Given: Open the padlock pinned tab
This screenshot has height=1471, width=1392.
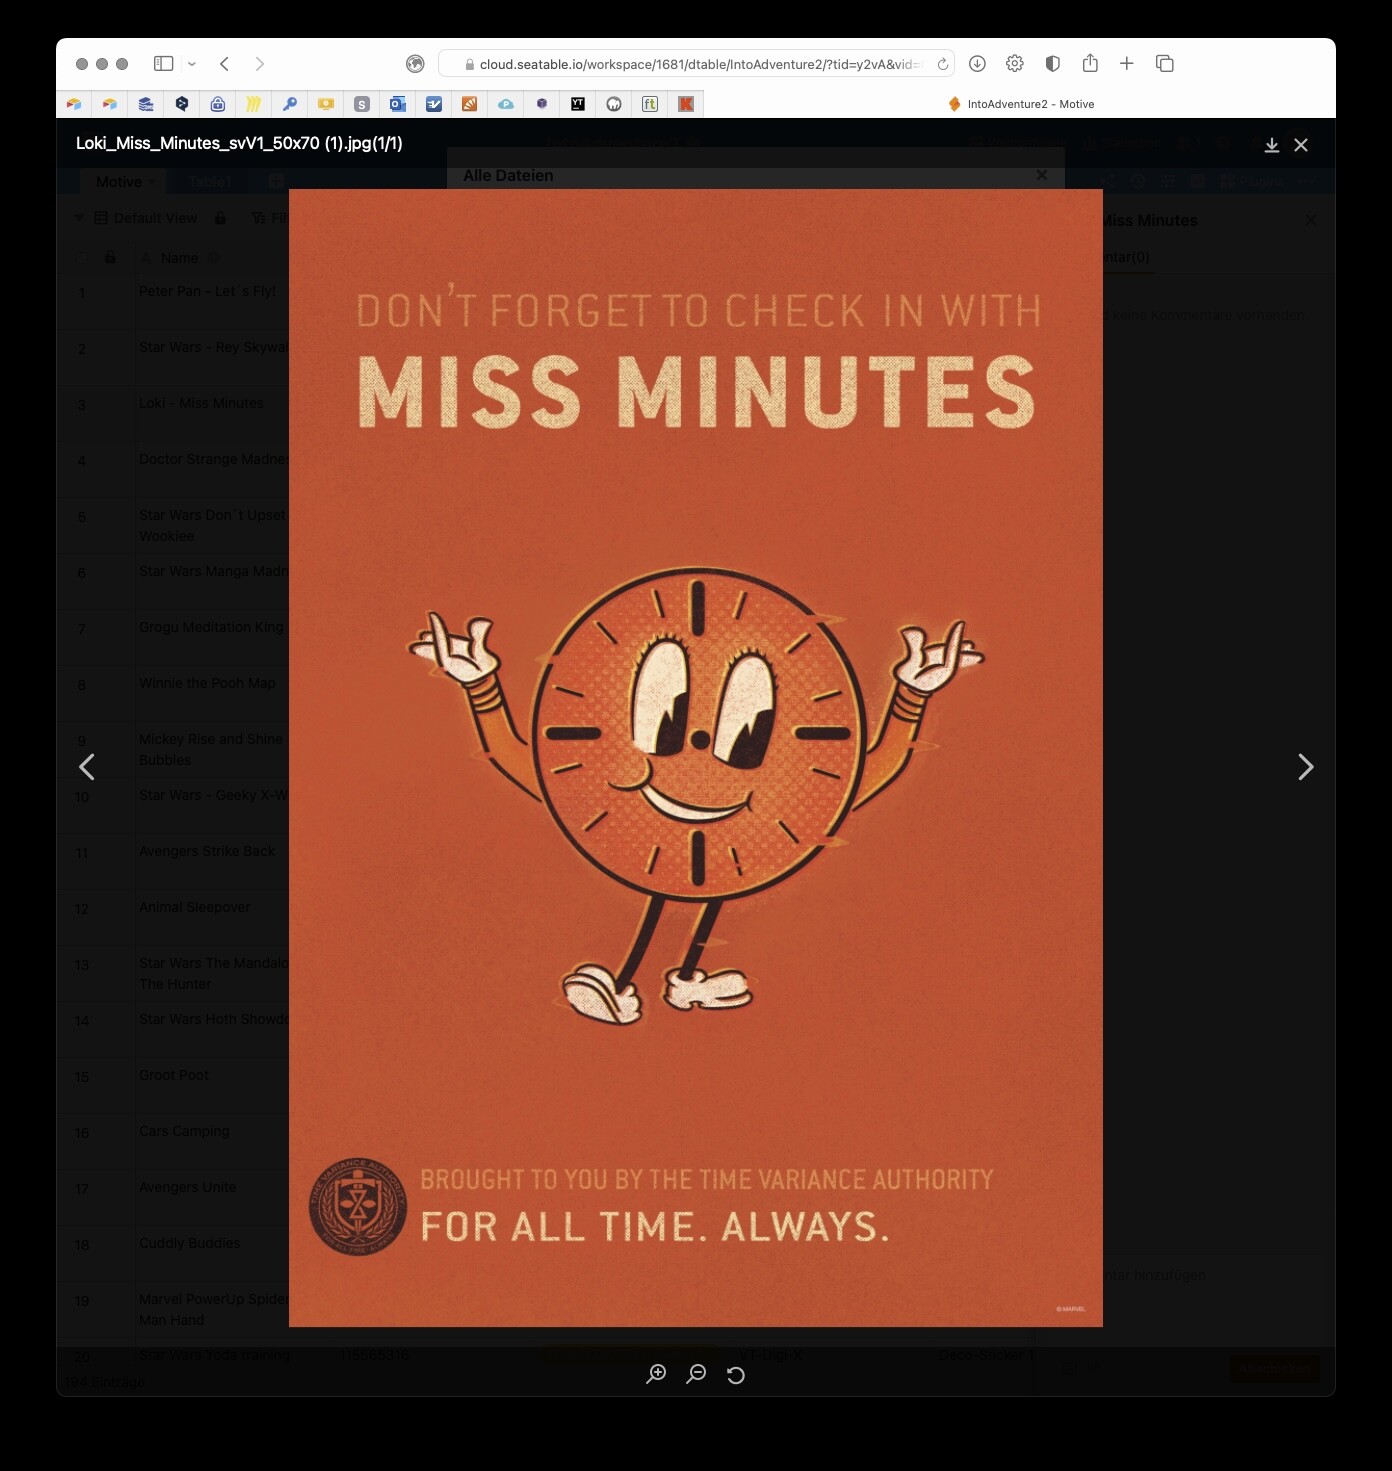Looking at the screenshot, I should tap(218, 104).
